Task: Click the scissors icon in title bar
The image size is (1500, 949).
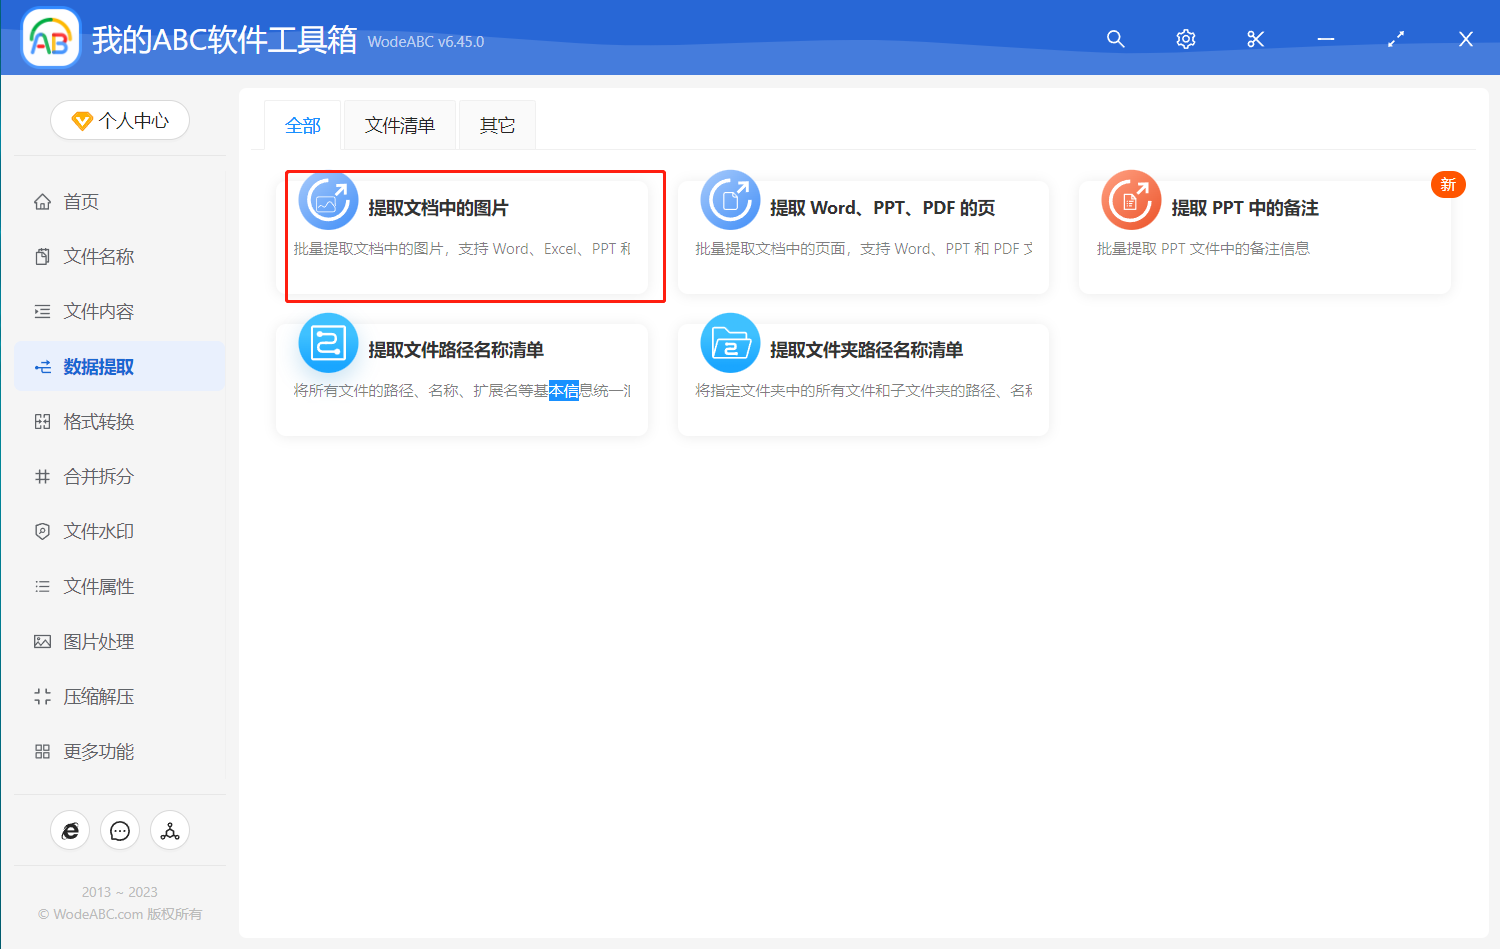Action: [1255, 39]
